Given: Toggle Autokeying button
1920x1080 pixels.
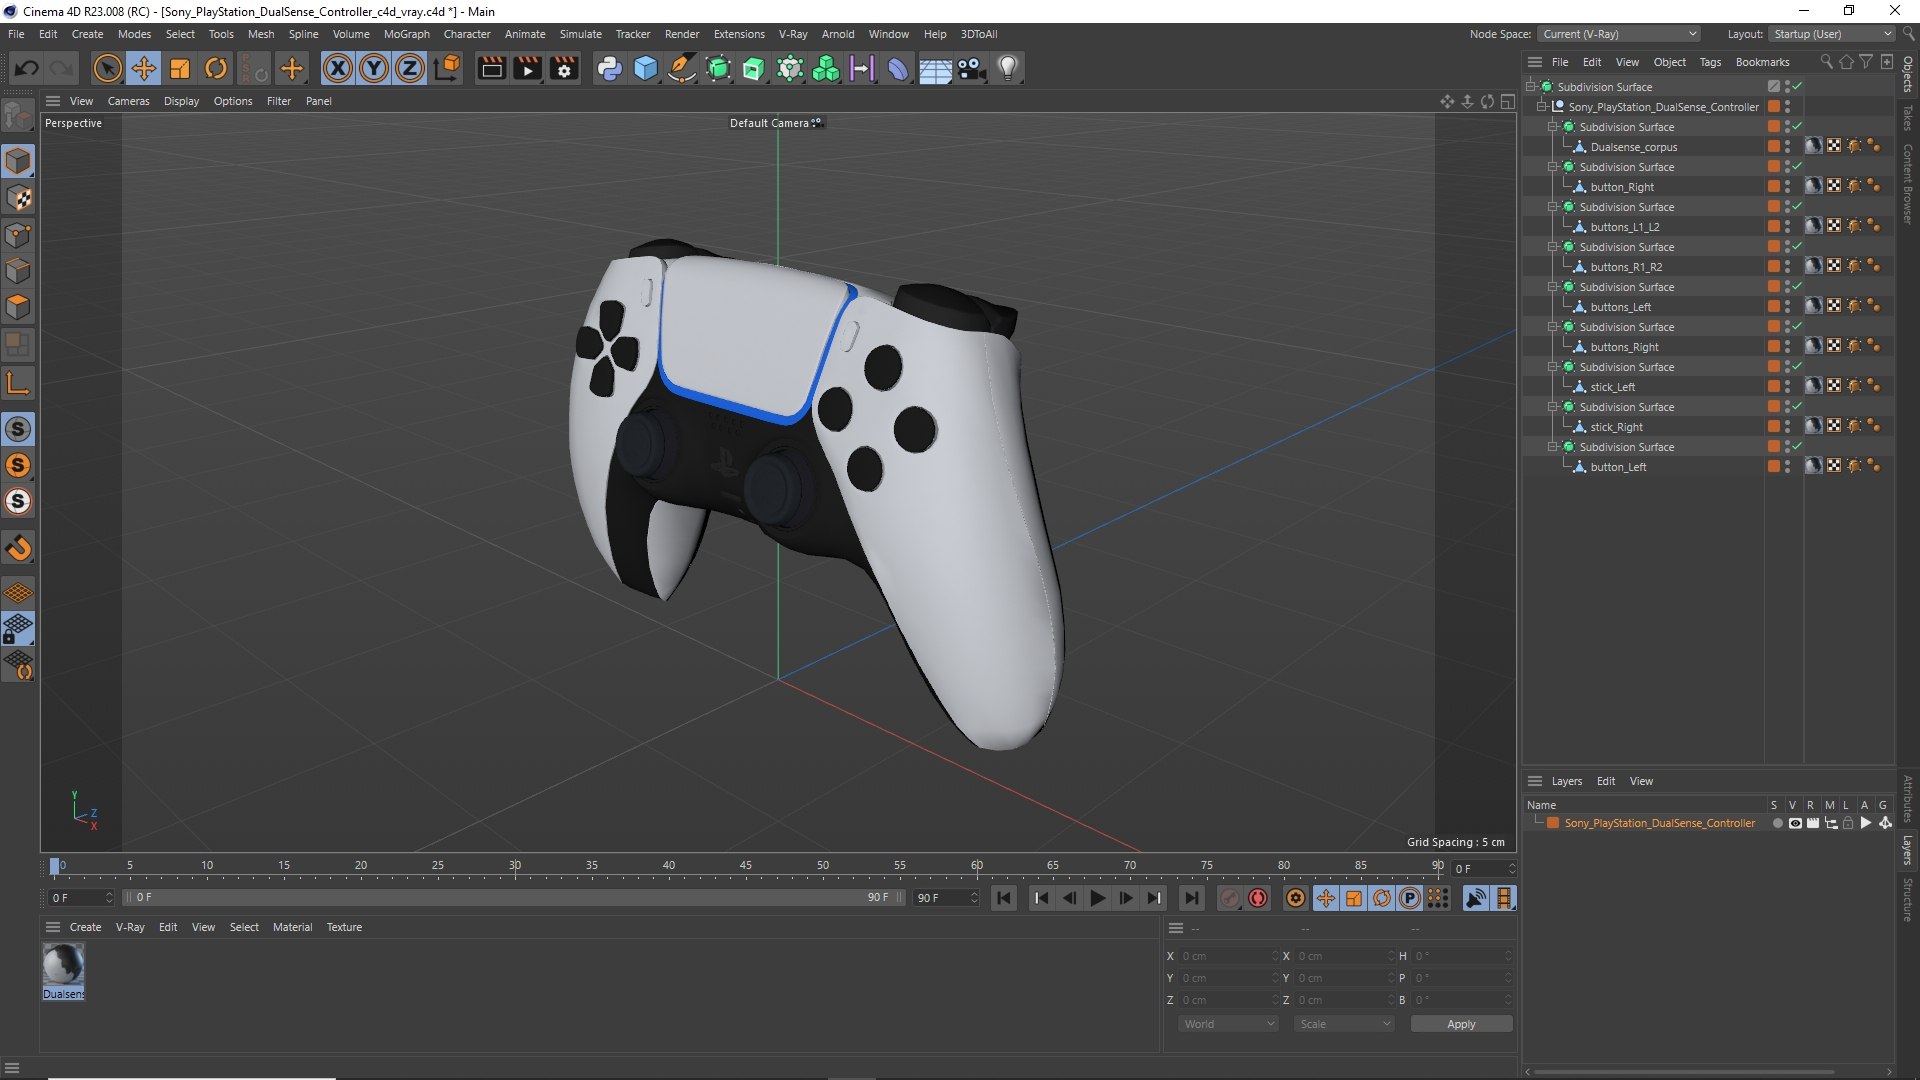Looking at the screenshot, I should click(x=1258, y=898).
